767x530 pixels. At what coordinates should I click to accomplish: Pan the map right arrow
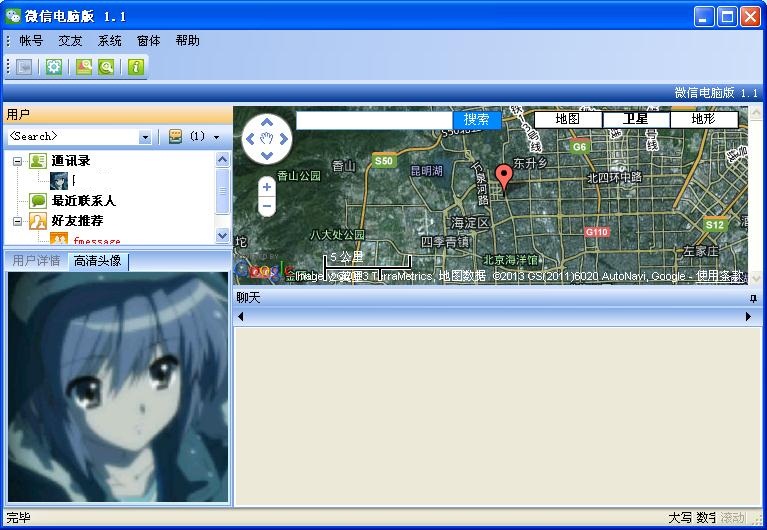[284, 139]
